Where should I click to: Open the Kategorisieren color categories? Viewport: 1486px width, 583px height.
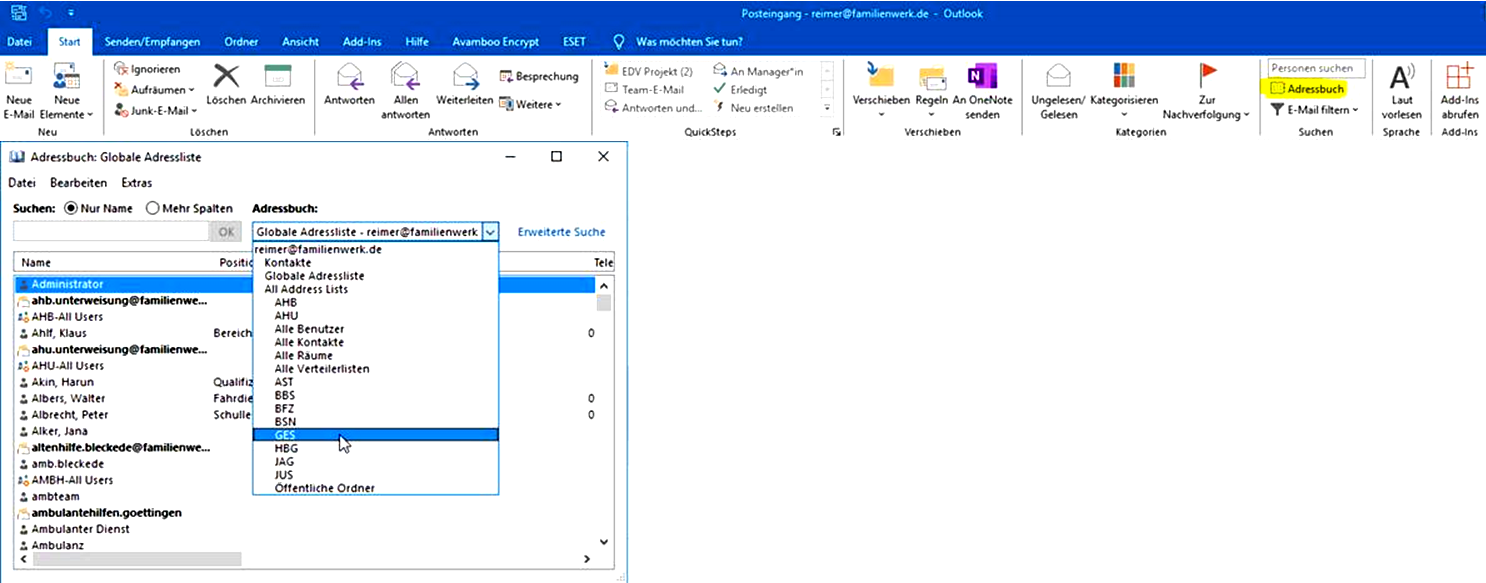[1124, 90]
